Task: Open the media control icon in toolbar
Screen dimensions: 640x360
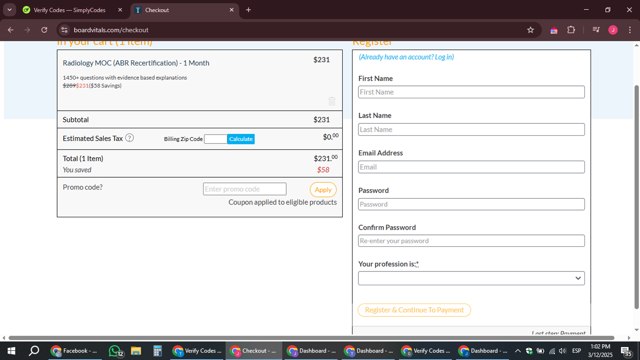Action: [x=596, y=30]
